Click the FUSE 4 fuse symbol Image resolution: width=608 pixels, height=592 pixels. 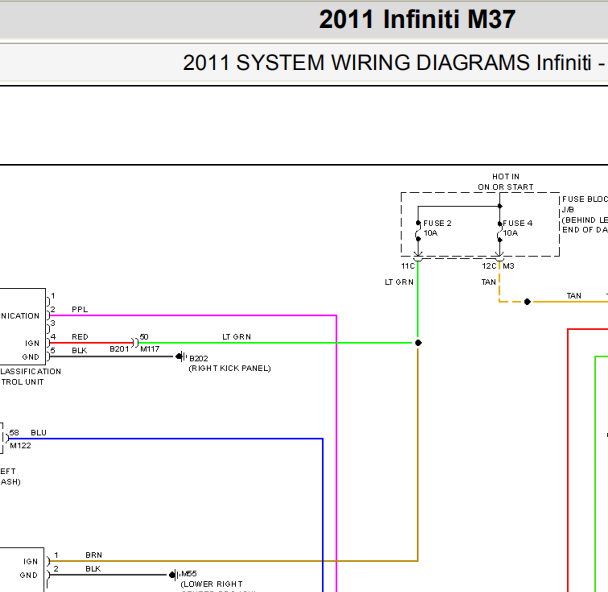pyautogui.click(x=500, y=232)
